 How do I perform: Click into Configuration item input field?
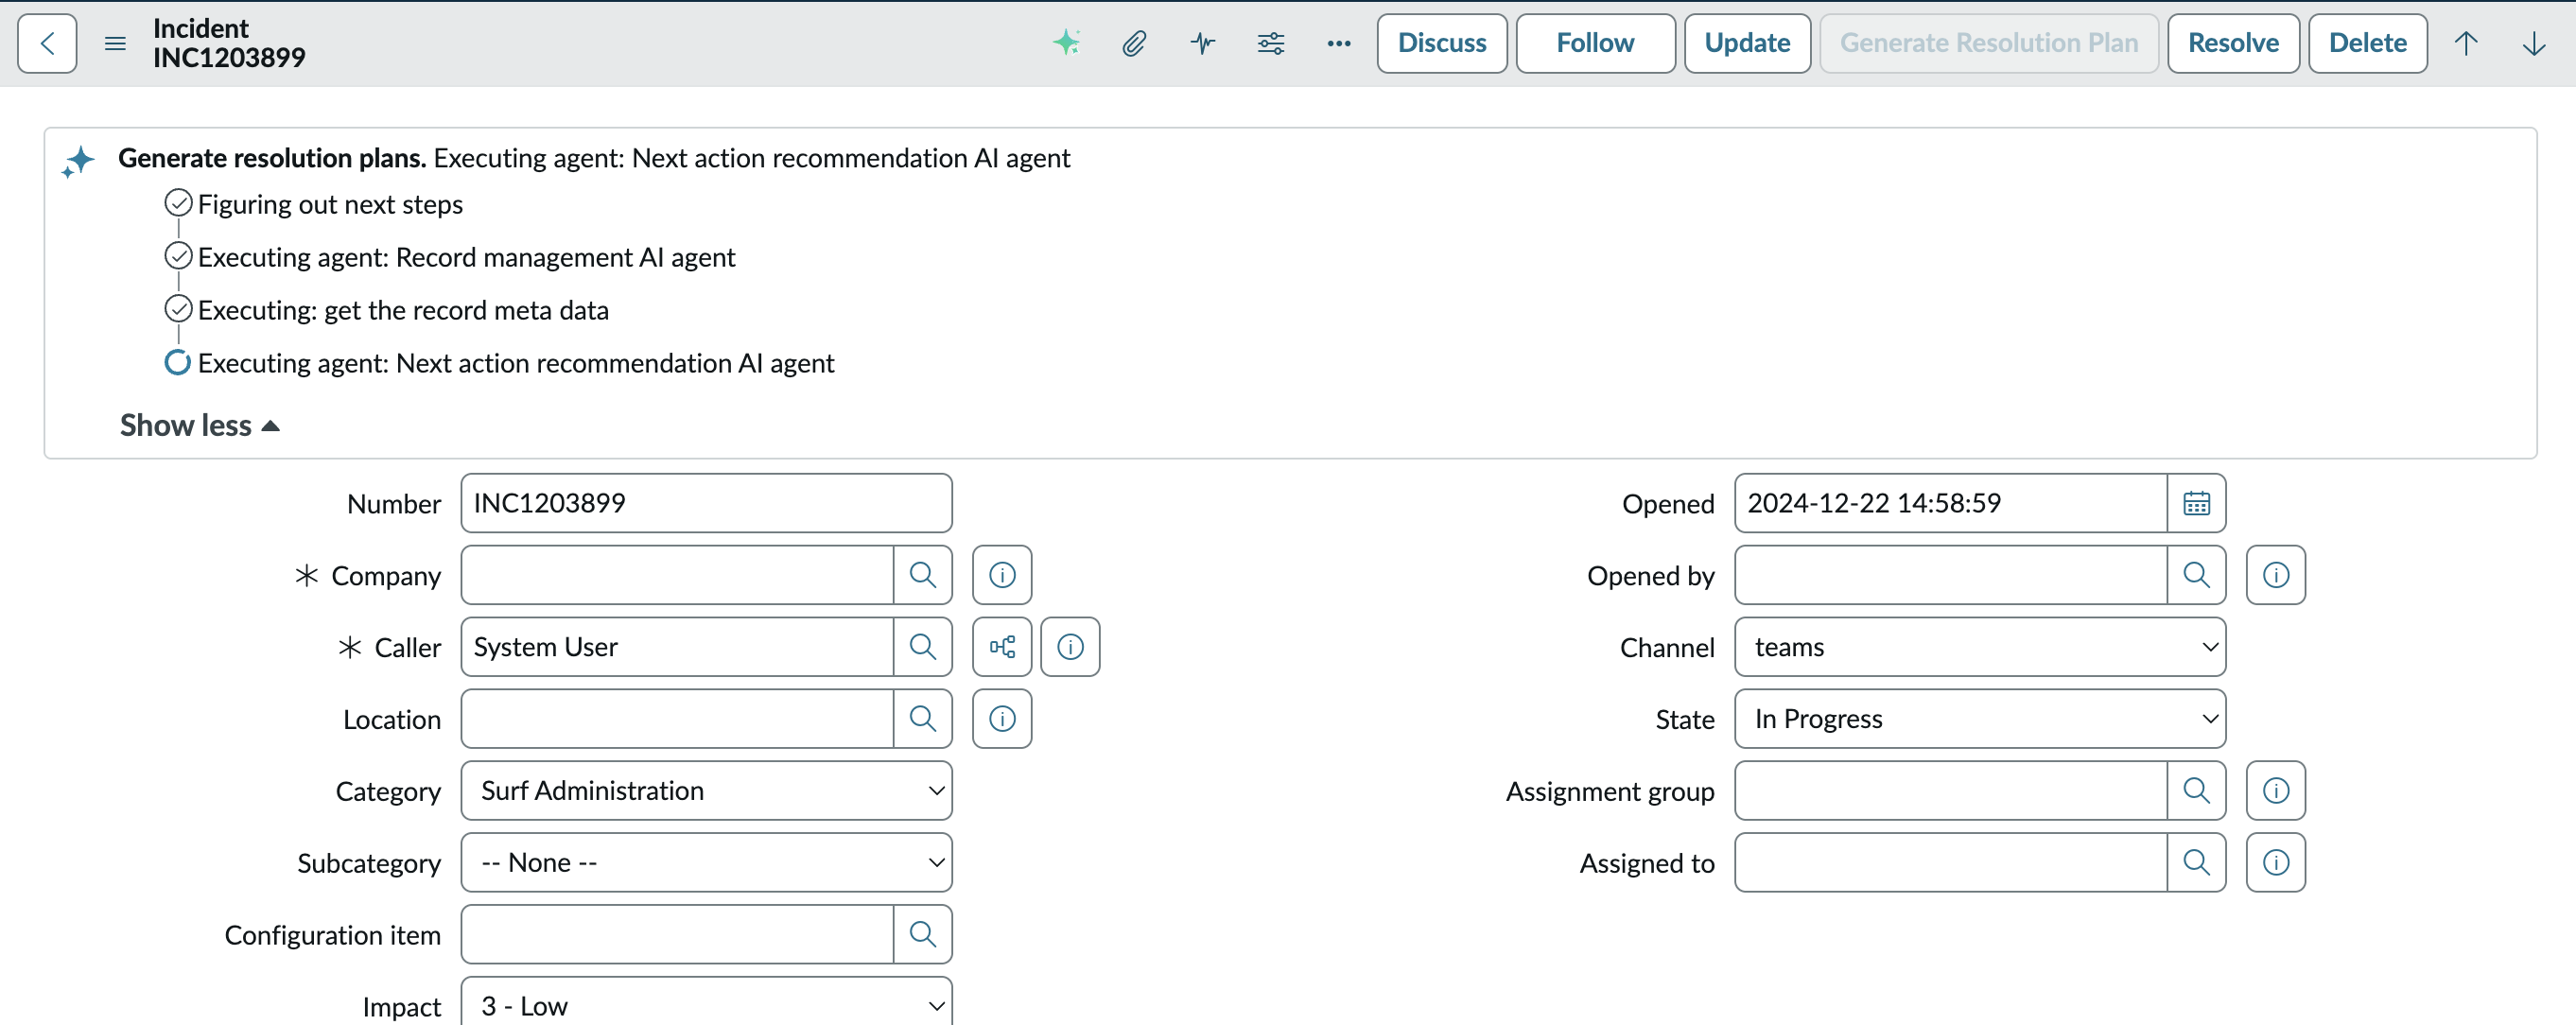tap(677, 935)
